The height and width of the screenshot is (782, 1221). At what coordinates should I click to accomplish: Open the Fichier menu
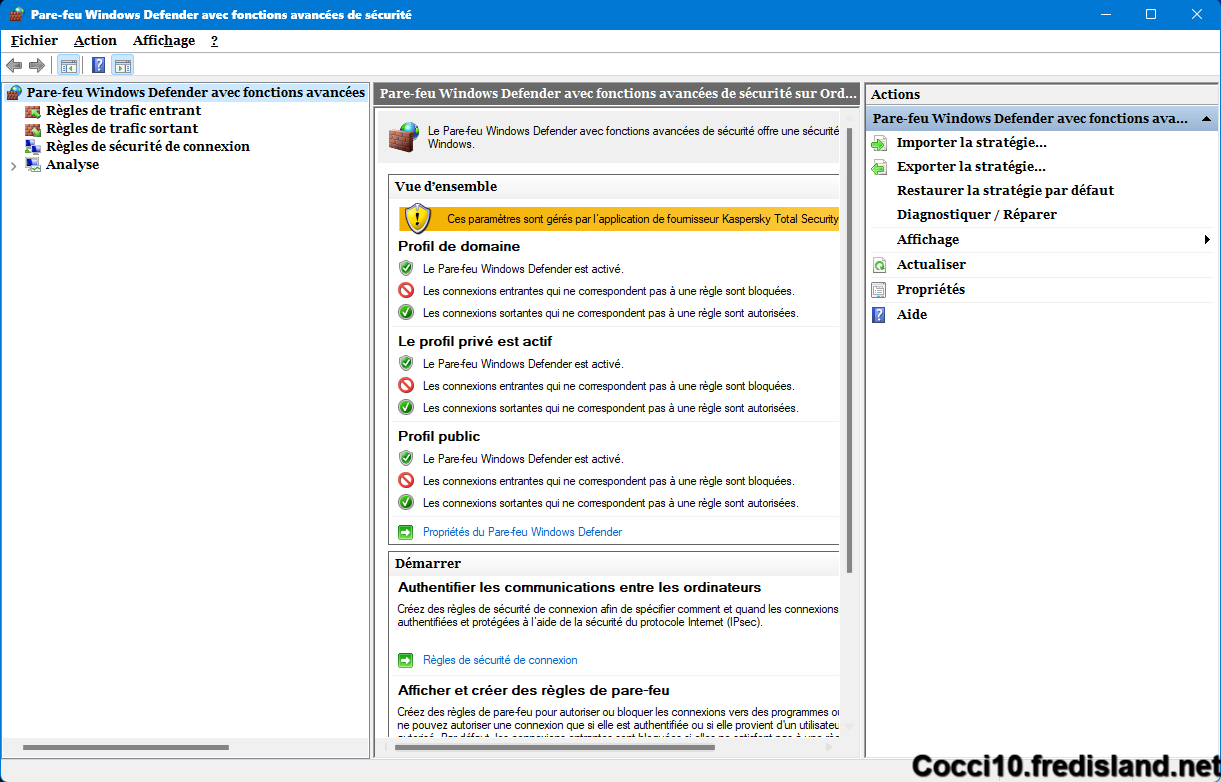(34, 41)
